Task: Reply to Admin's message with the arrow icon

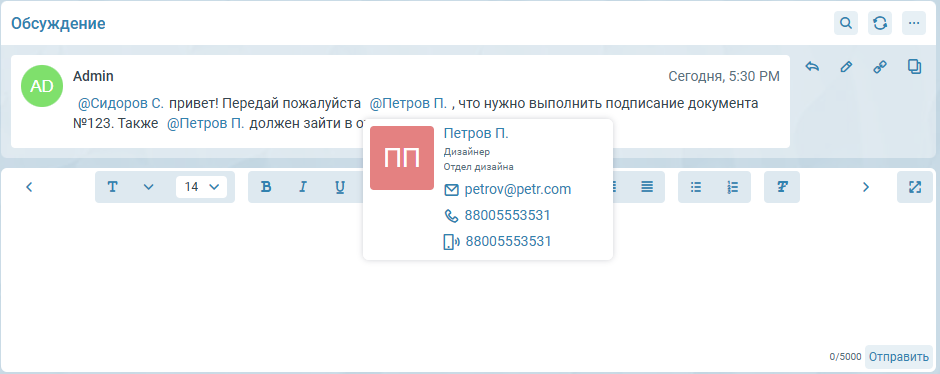Action: coord(812,67)
